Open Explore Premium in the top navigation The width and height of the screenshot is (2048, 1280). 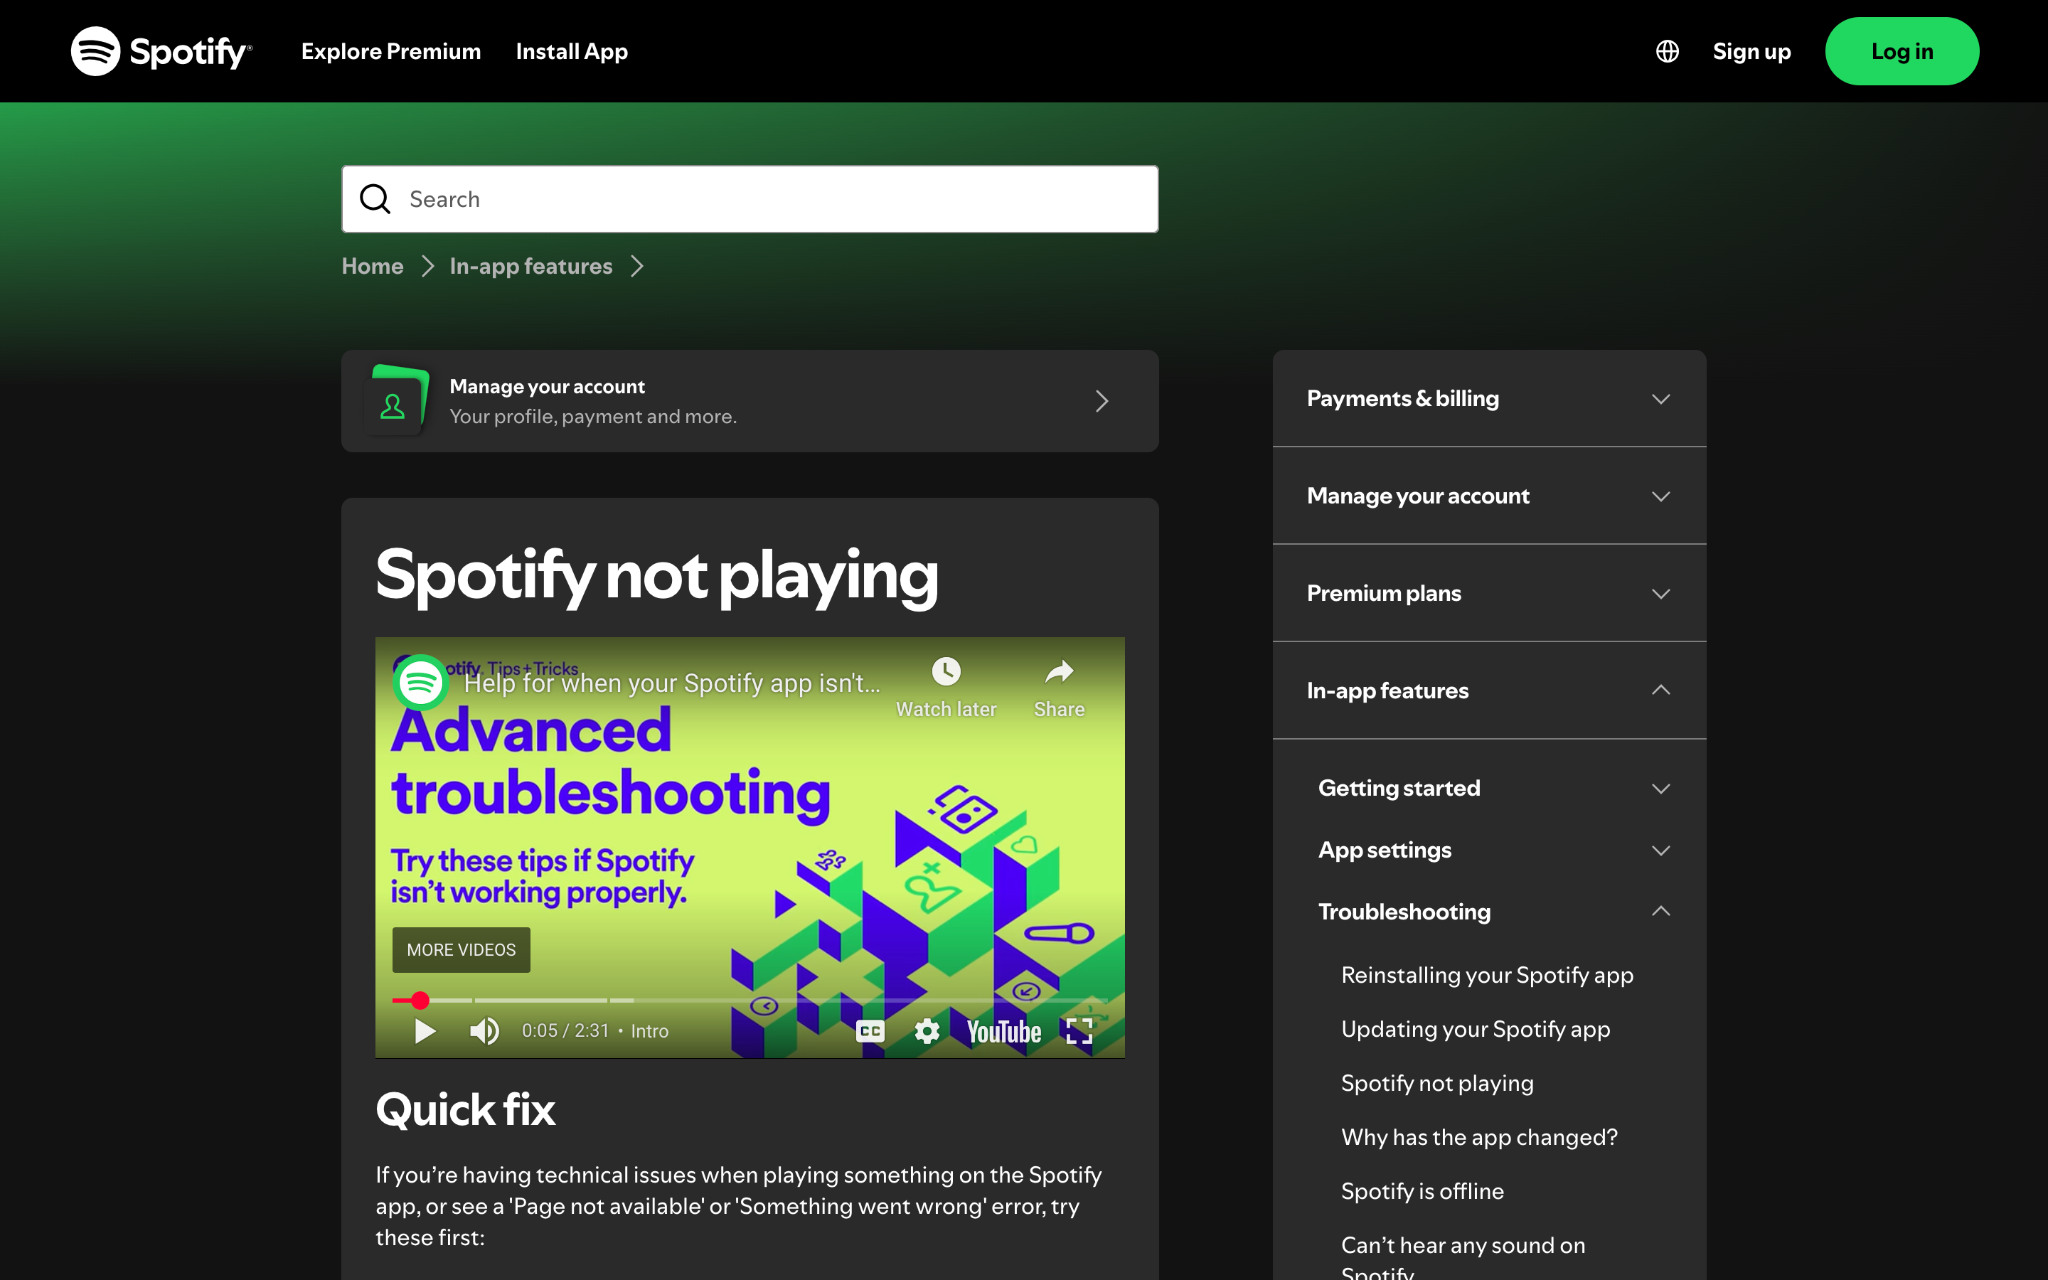tap(391, 51)
